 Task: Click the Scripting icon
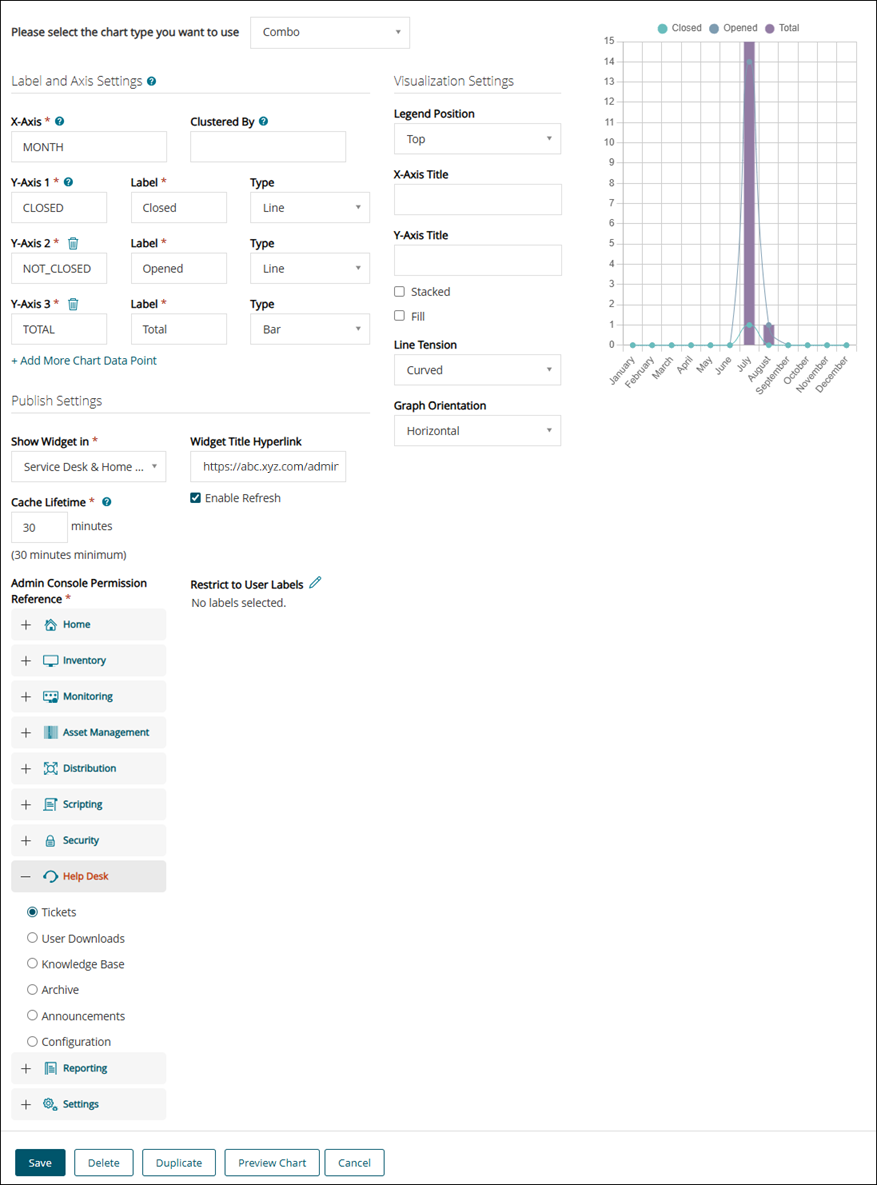[x=51, y=804]
